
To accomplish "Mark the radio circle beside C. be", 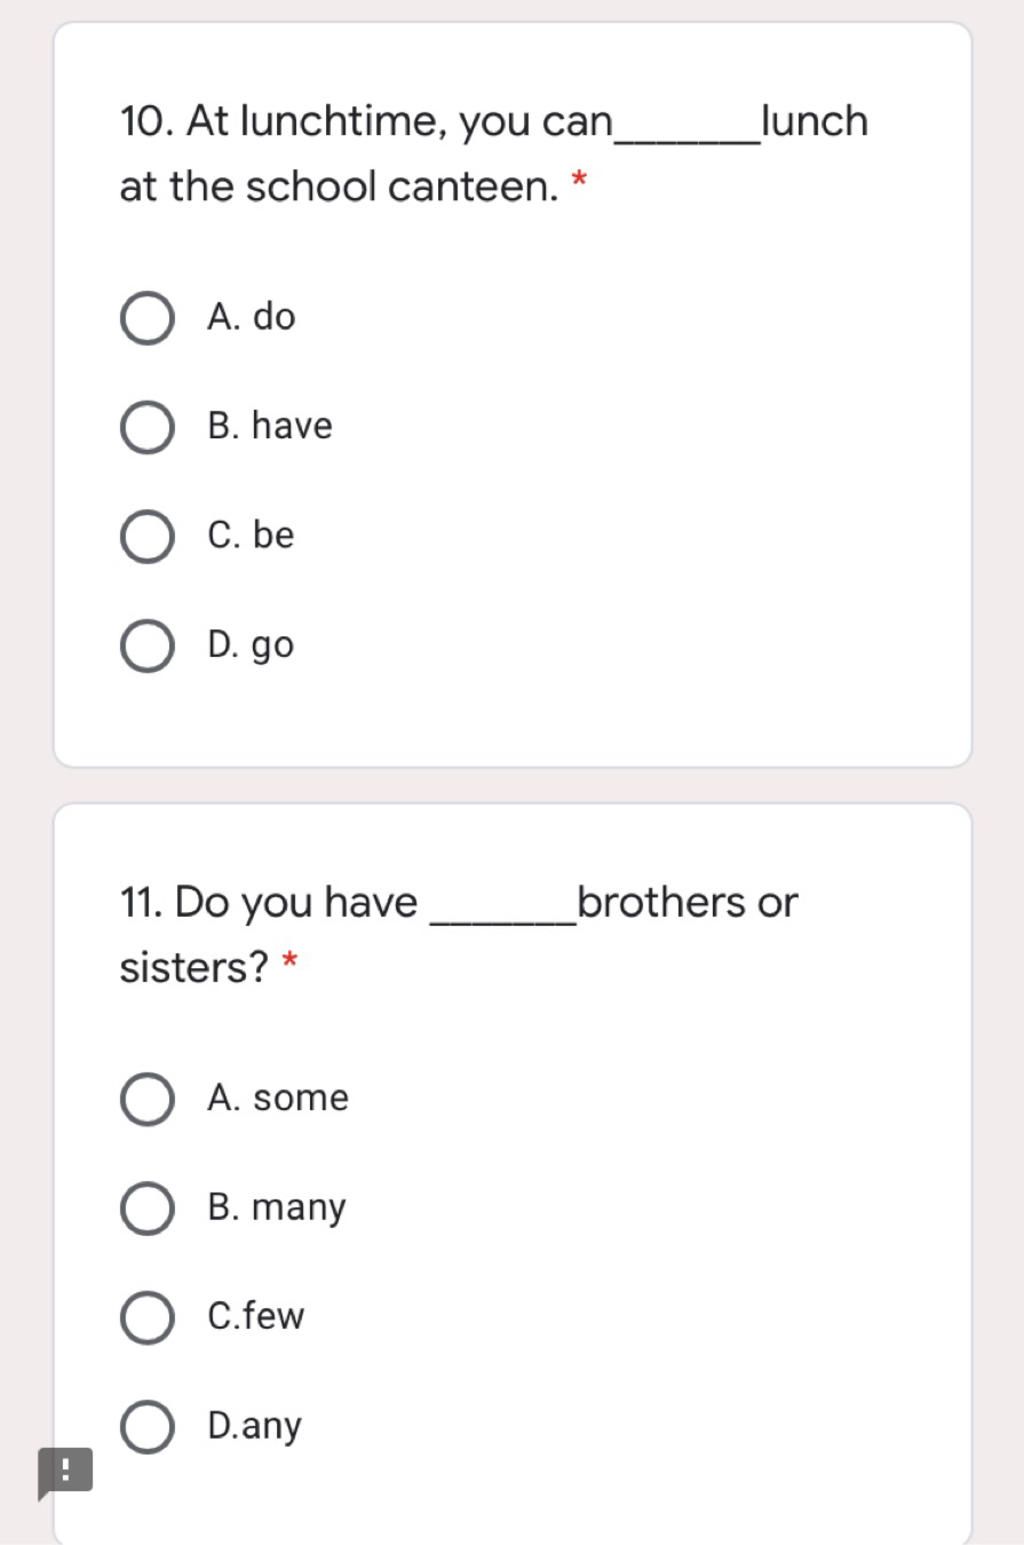I will 147,536.
